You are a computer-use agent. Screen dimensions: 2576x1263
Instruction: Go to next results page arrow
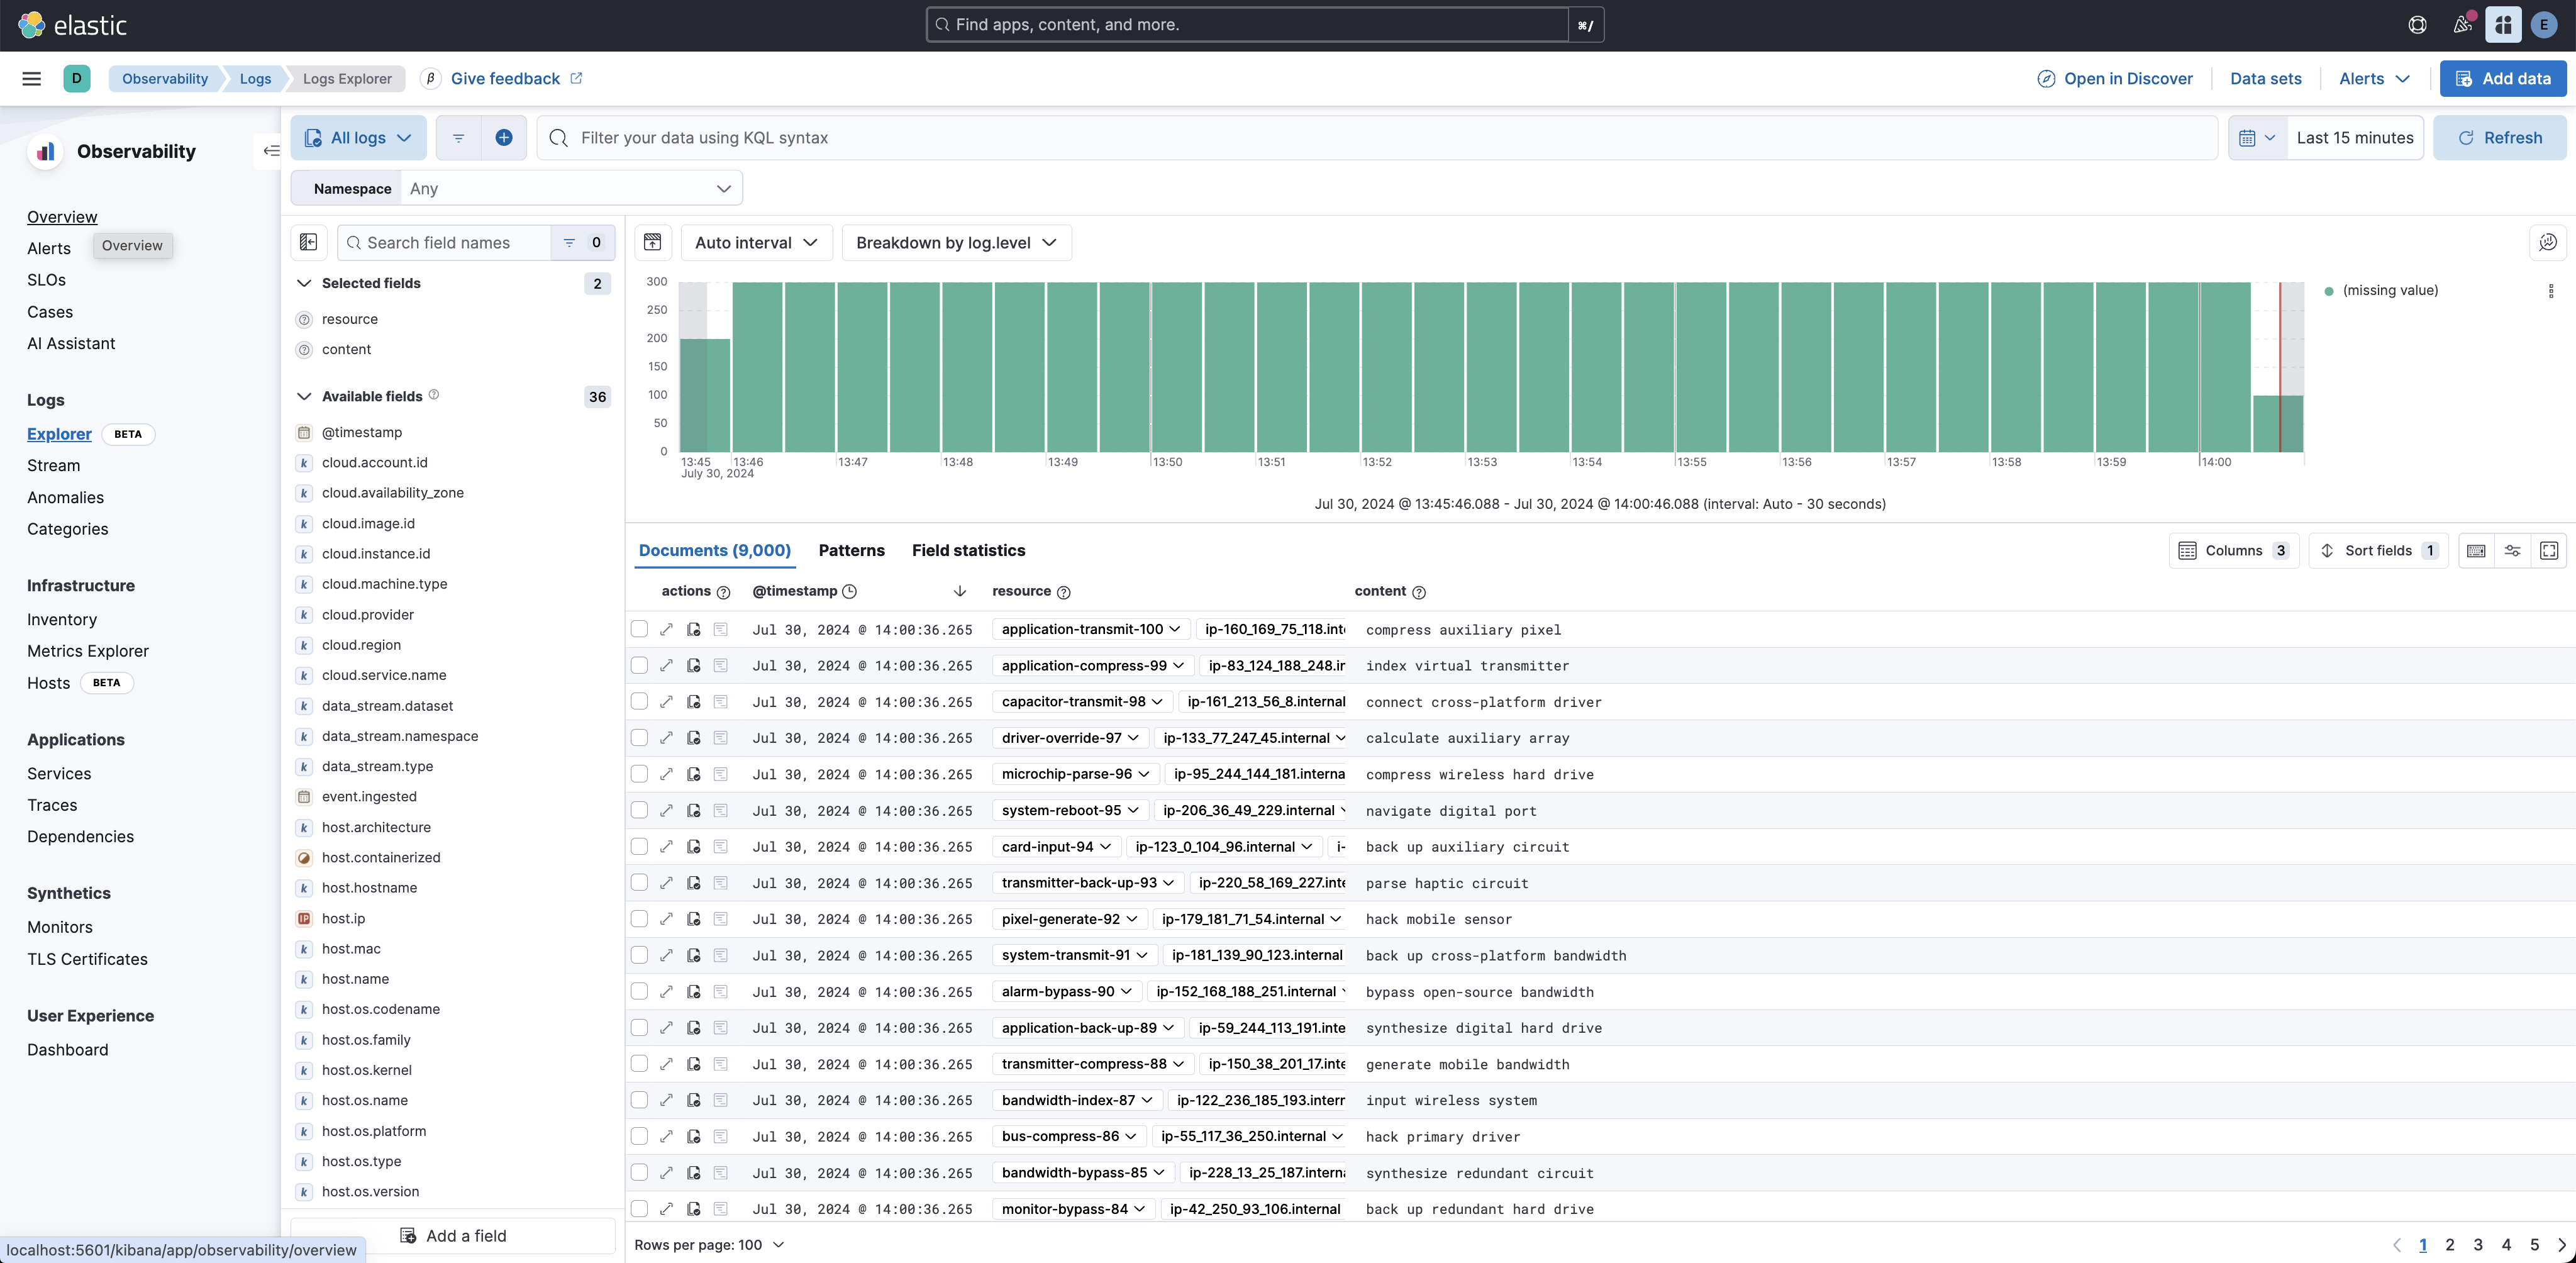click(x=2561, y=1245)
